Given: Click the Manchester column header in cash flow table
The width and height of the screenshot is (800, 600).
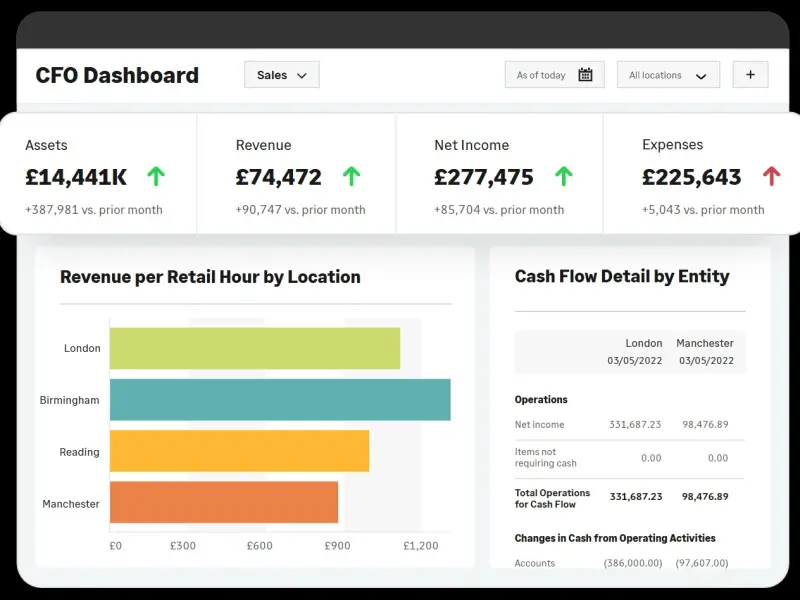Looking at the screenshot, I should pos(704,343).
